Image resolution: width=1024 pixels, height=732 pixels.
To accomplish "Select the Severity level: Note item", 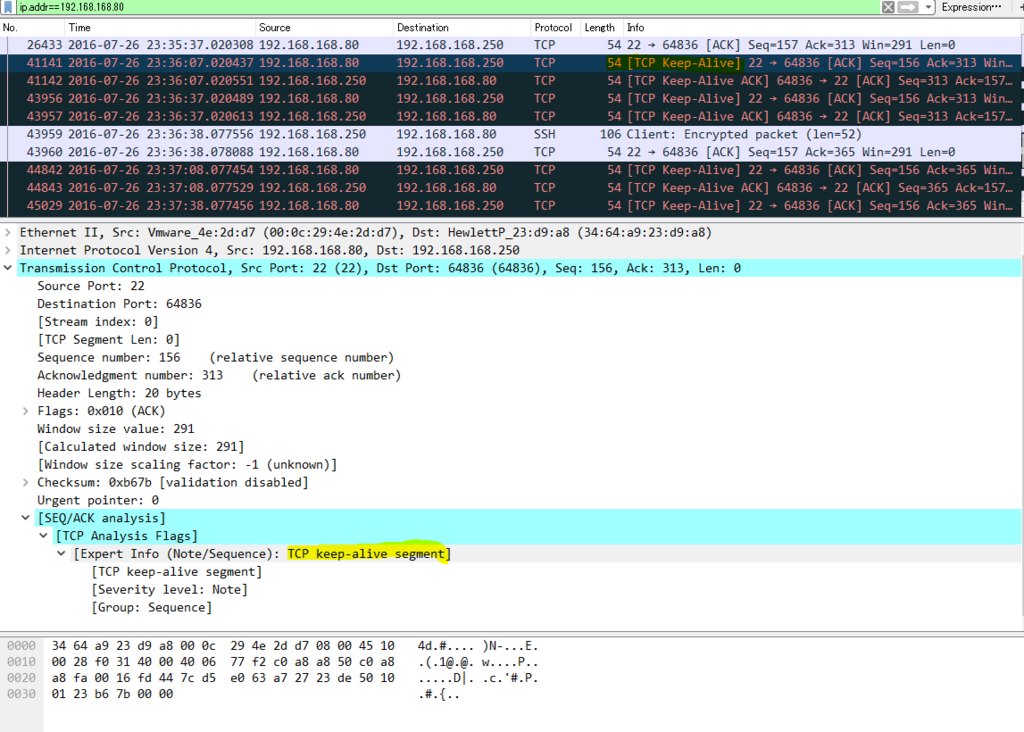I will 170,589.
